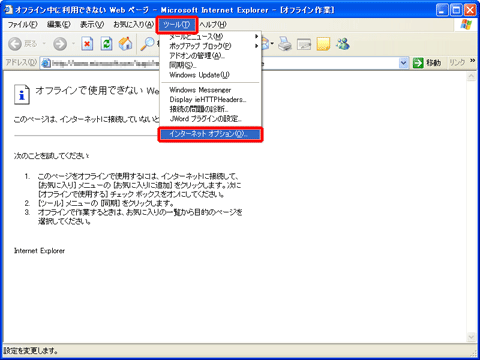Click the リンク links toolbar label
Viewport: 480px width, 360px height.
tap(457, 63)
